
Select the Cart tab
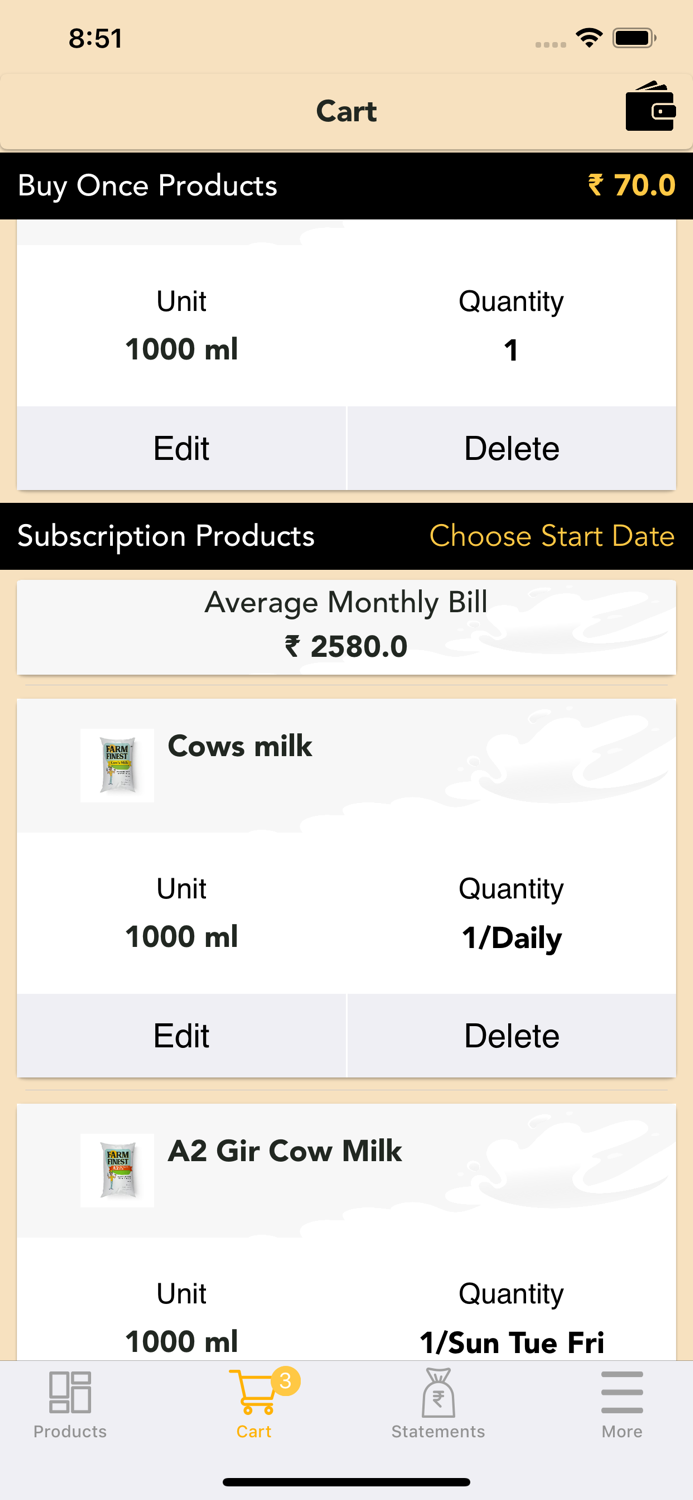click(x=254, y=1403)
